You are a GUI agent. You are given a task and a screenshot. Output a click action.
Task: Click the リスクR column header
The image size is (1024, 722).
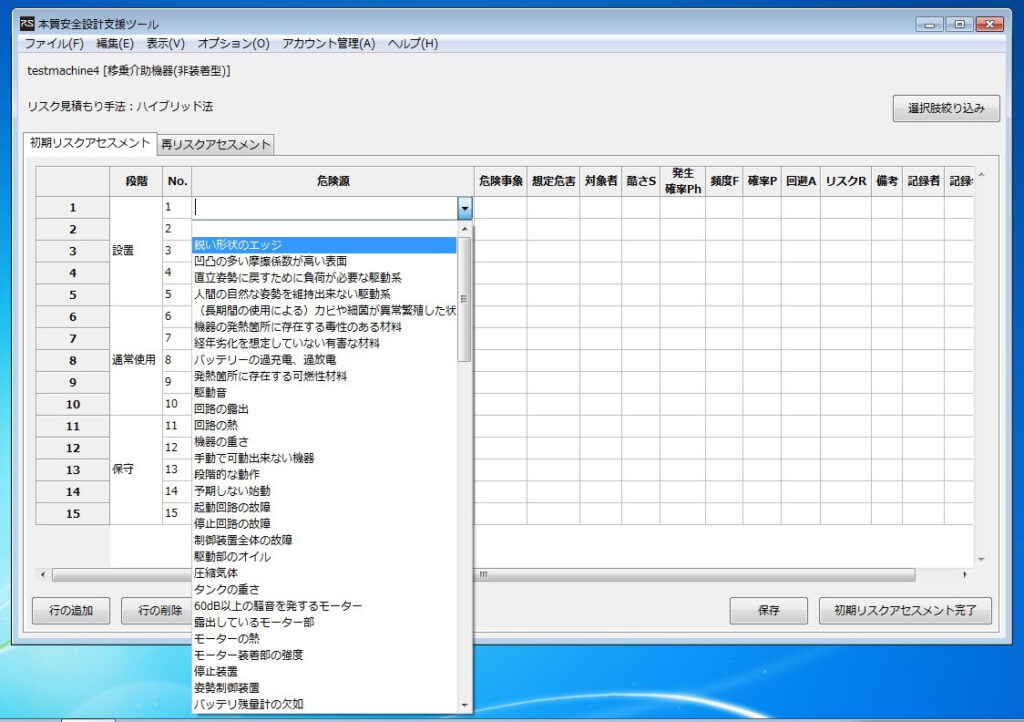pyautogui.click(x=846, y=181)
